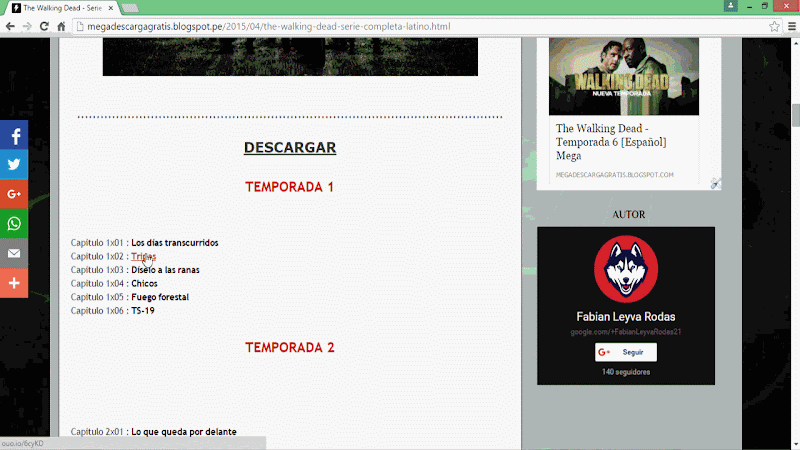The width and height of the screenshot is (800, 450).
Task: Bookmark this page with the star
Action: (x=774, y=26)
